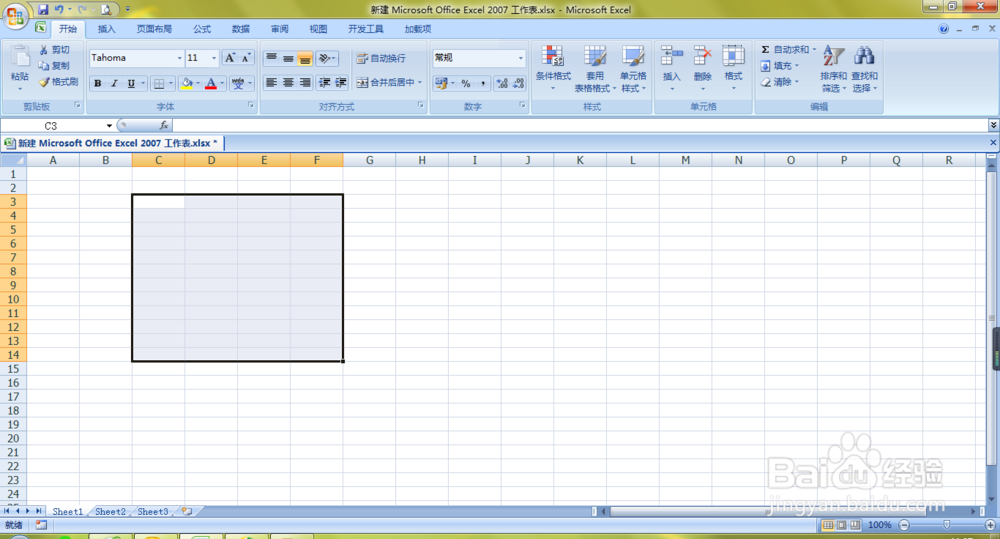Select column header G
Screen dimensions: 1000x539
coord(369,160)
